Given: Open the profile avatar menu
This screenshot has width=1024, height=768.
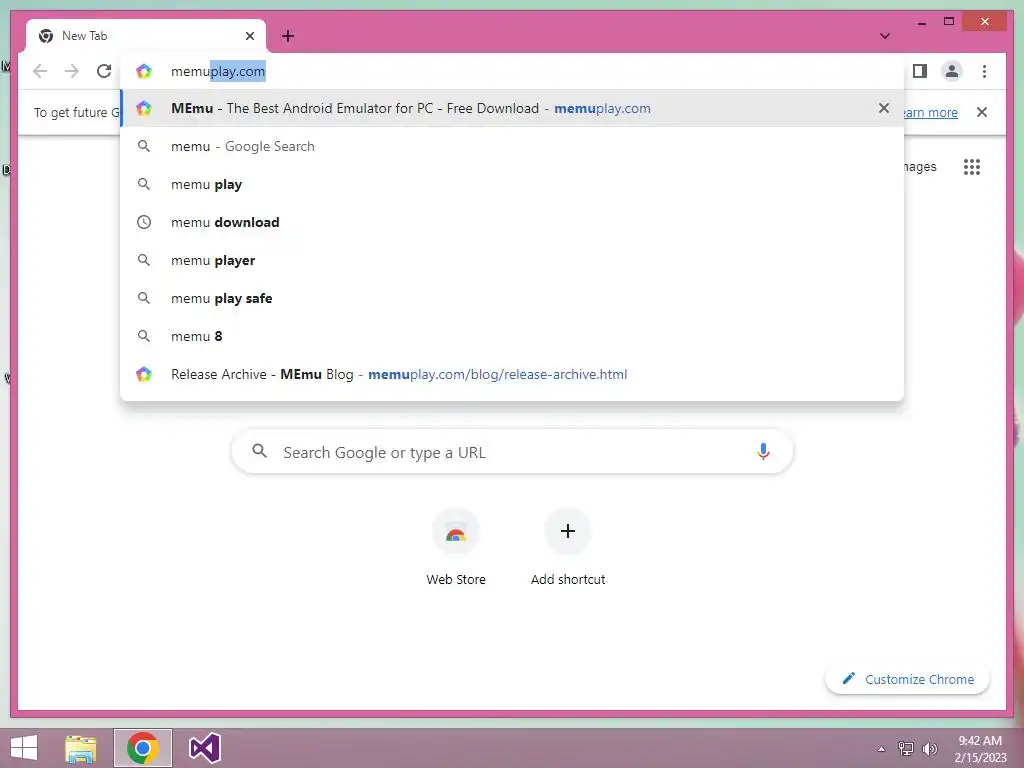Looking at the screenshot, I should (952, 71).
